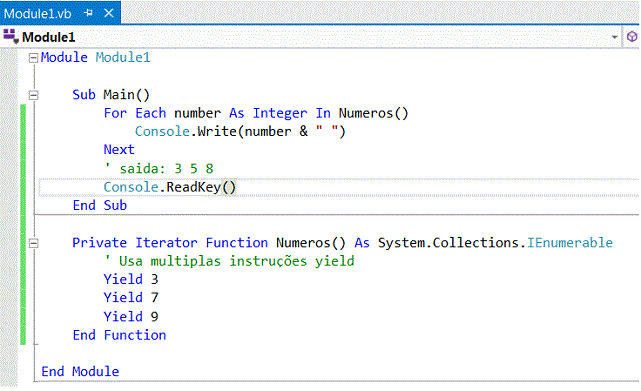641x391 pixels.
Task: Collapse the Numeros function outlining box
Action: [33, 243]
